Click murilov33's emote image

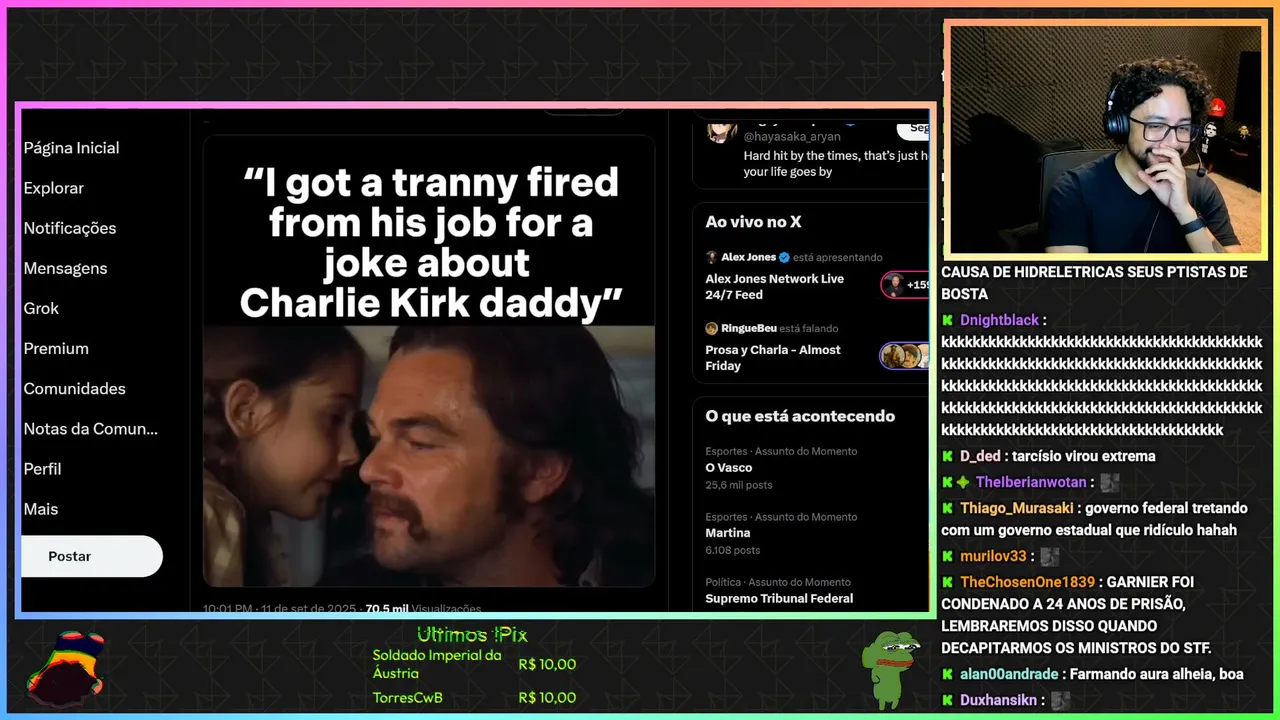coord(1049,556)
